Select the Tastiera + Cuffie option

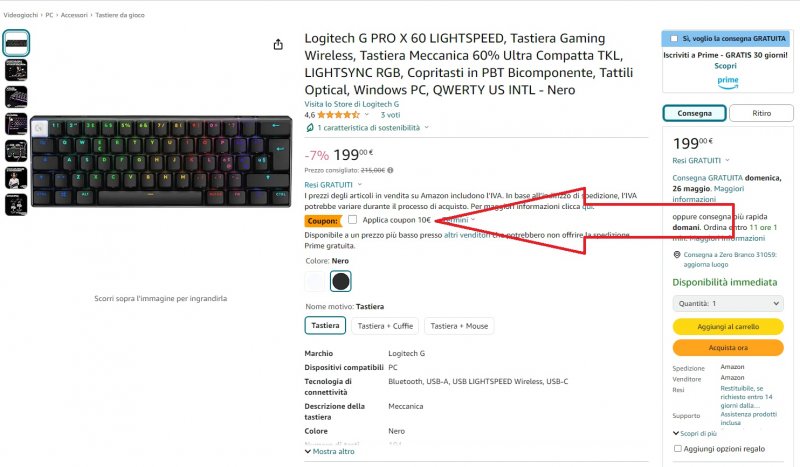pyautogui.click(x=385, y=325)
